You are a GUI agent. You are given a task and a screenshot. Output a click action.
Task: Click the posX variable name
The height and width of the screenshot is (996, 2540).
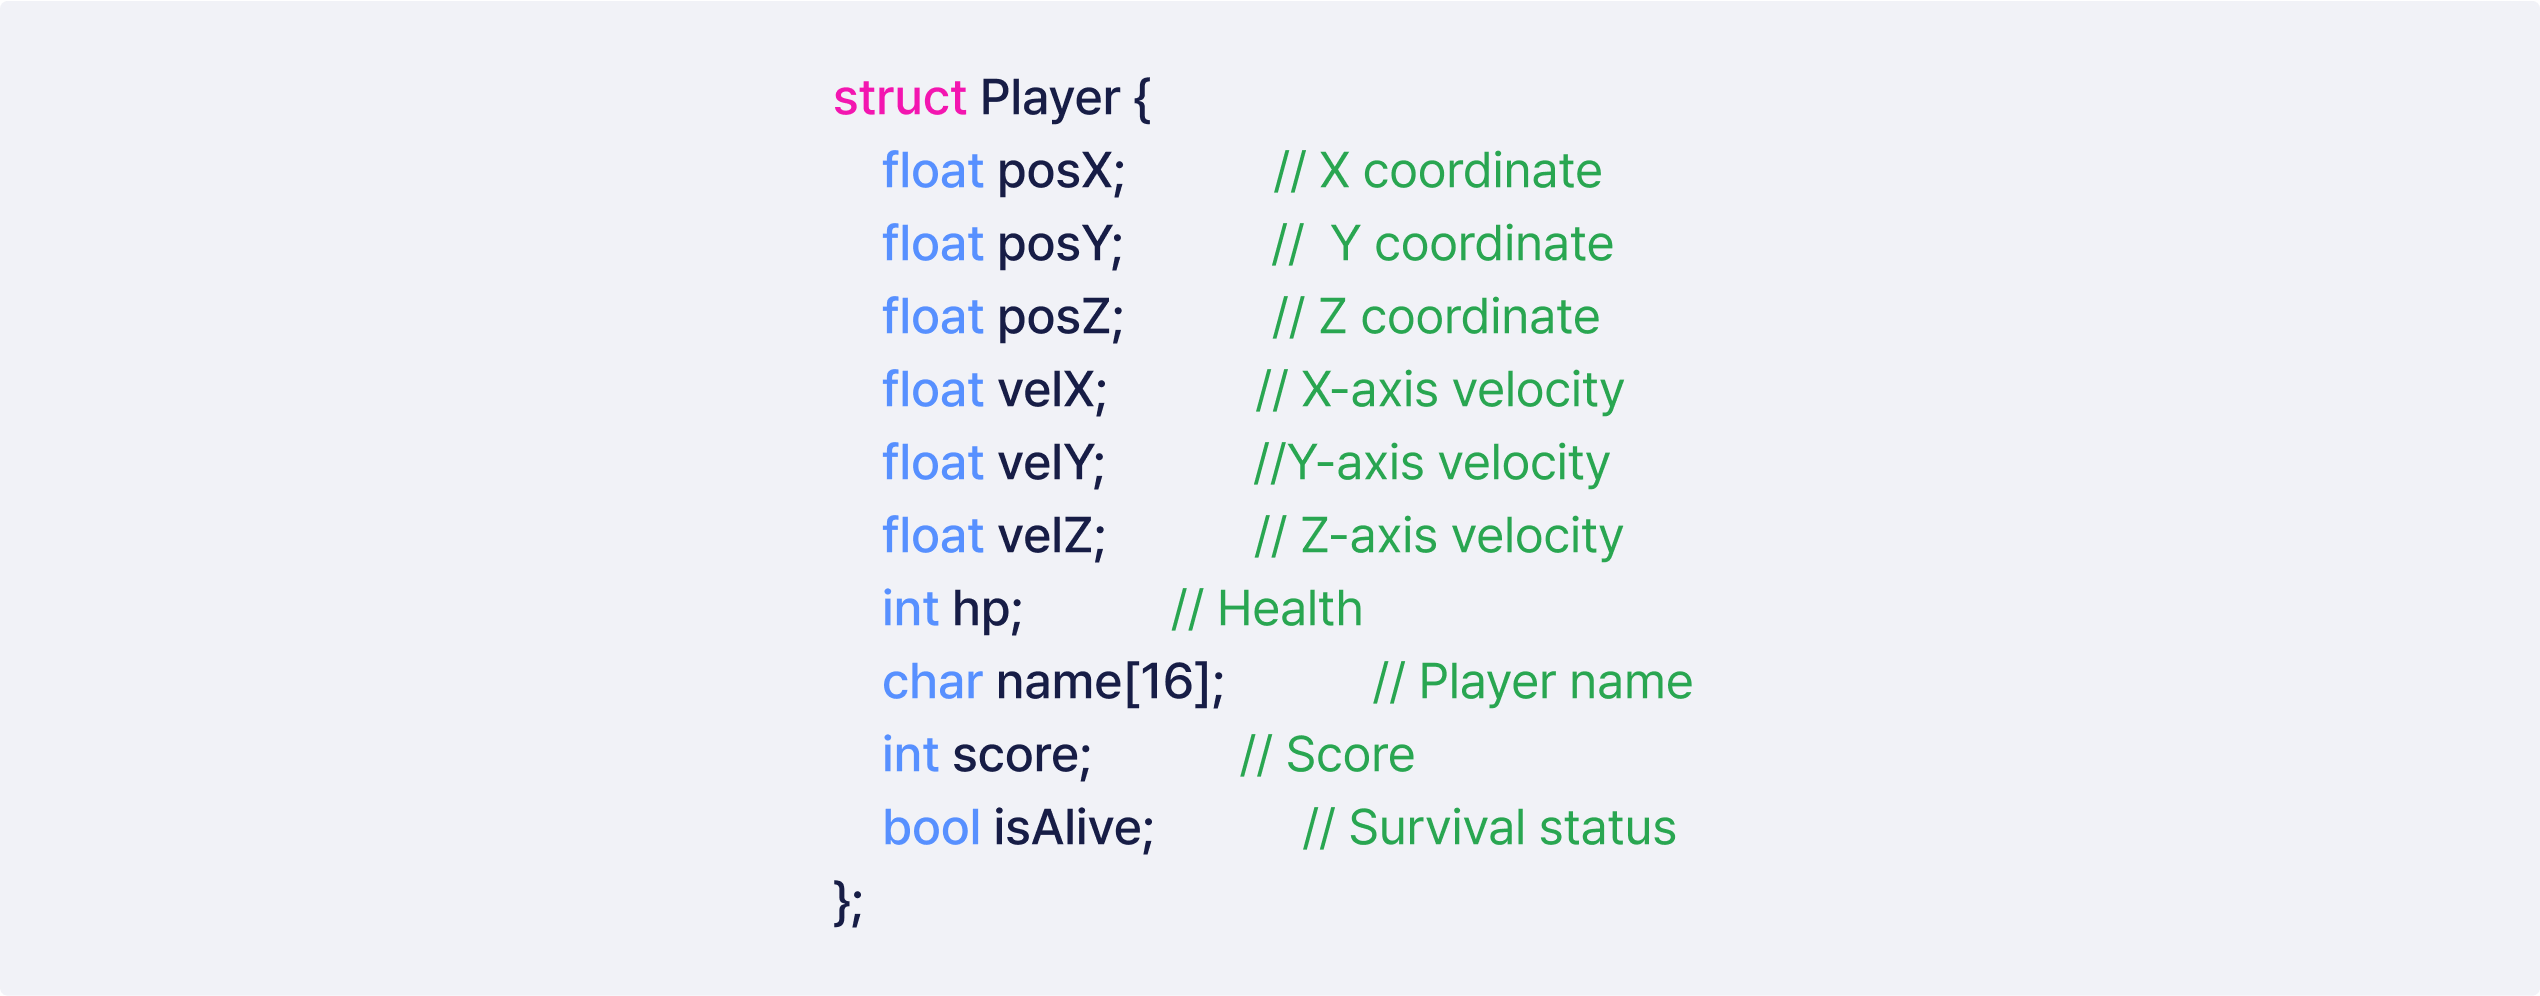pyautogui.click(x=1060, y=171)
